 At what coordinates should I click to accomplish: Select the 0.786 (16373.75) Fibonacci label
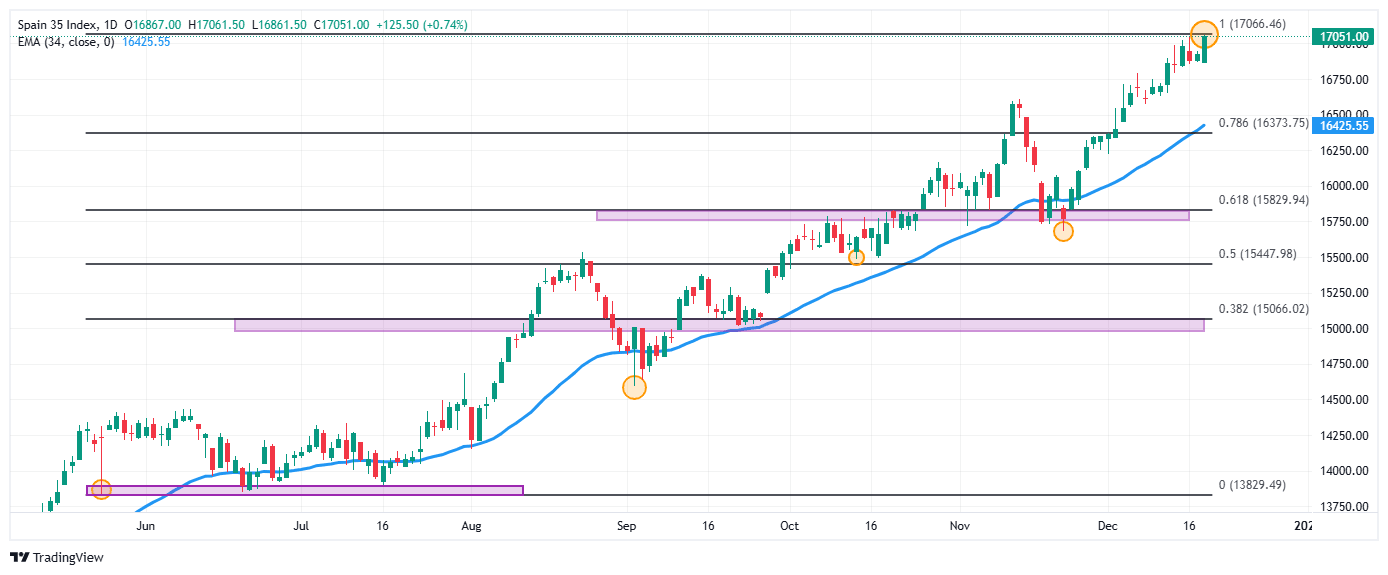(1263, 123)
